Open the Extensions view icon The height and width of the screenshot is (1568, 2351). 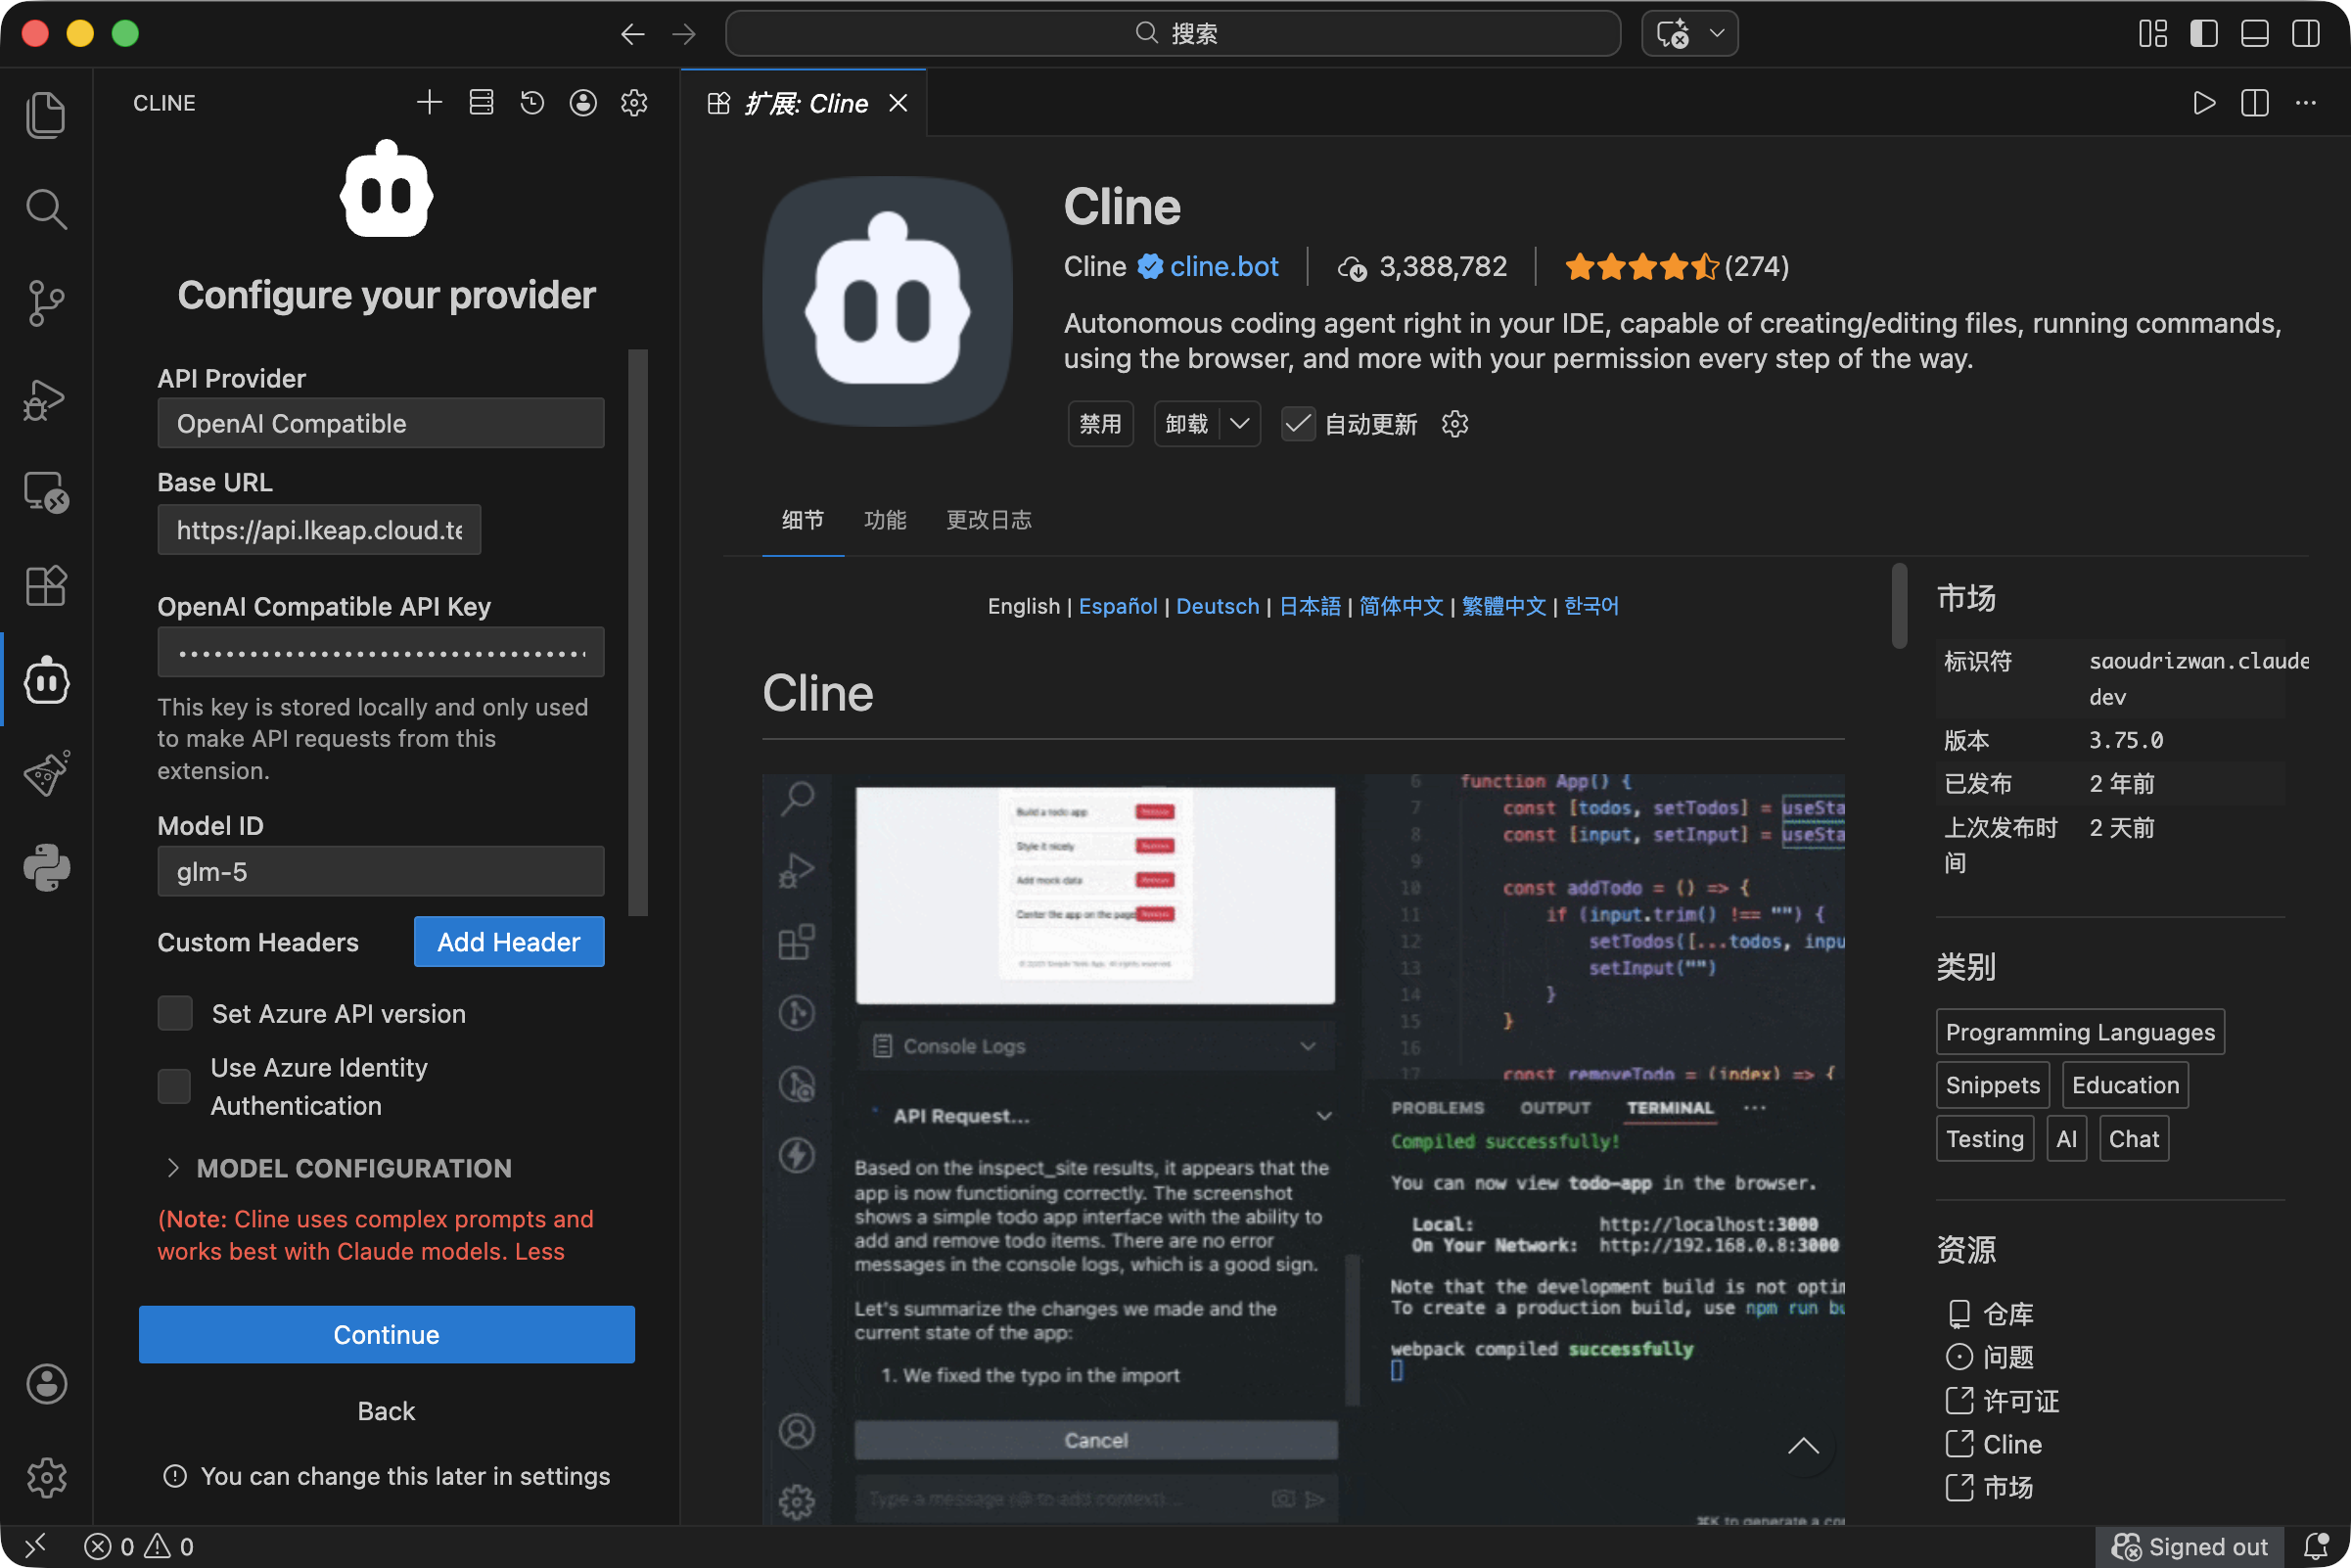pyautogui.click(x=46, y=586)
